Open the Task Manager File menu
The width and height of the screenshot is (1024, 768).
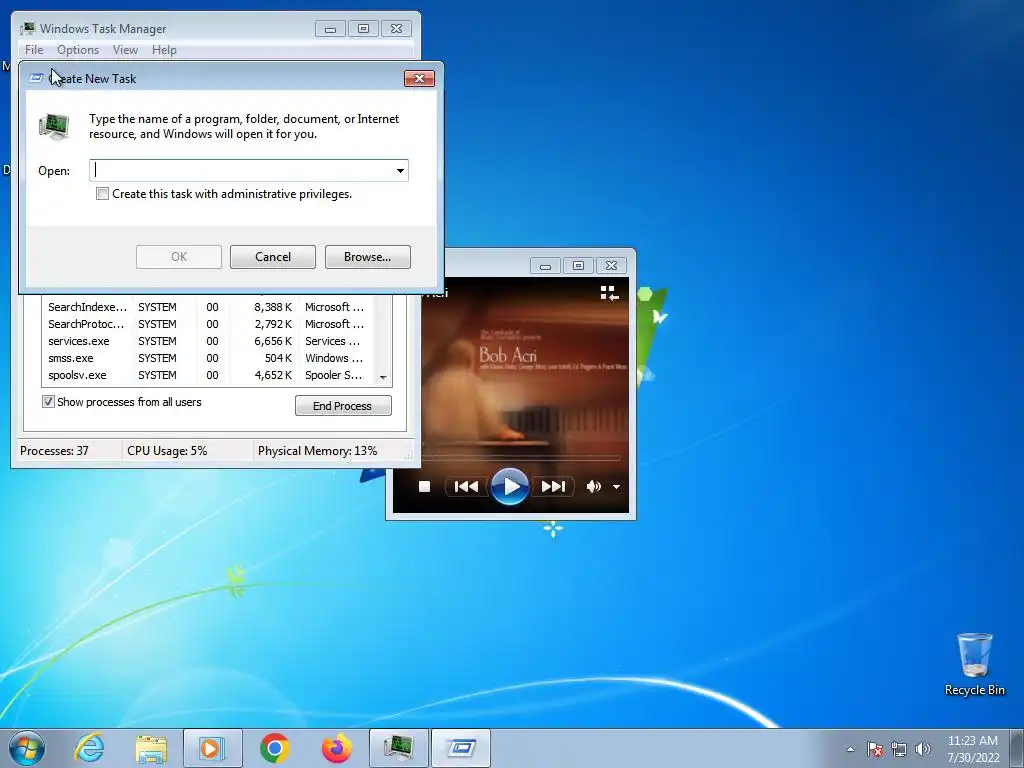point(34,50)
